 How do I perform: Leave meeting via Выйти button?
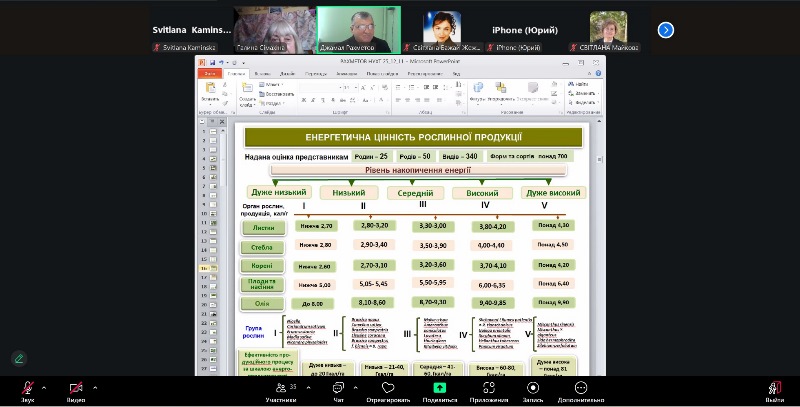click(774, 391)
